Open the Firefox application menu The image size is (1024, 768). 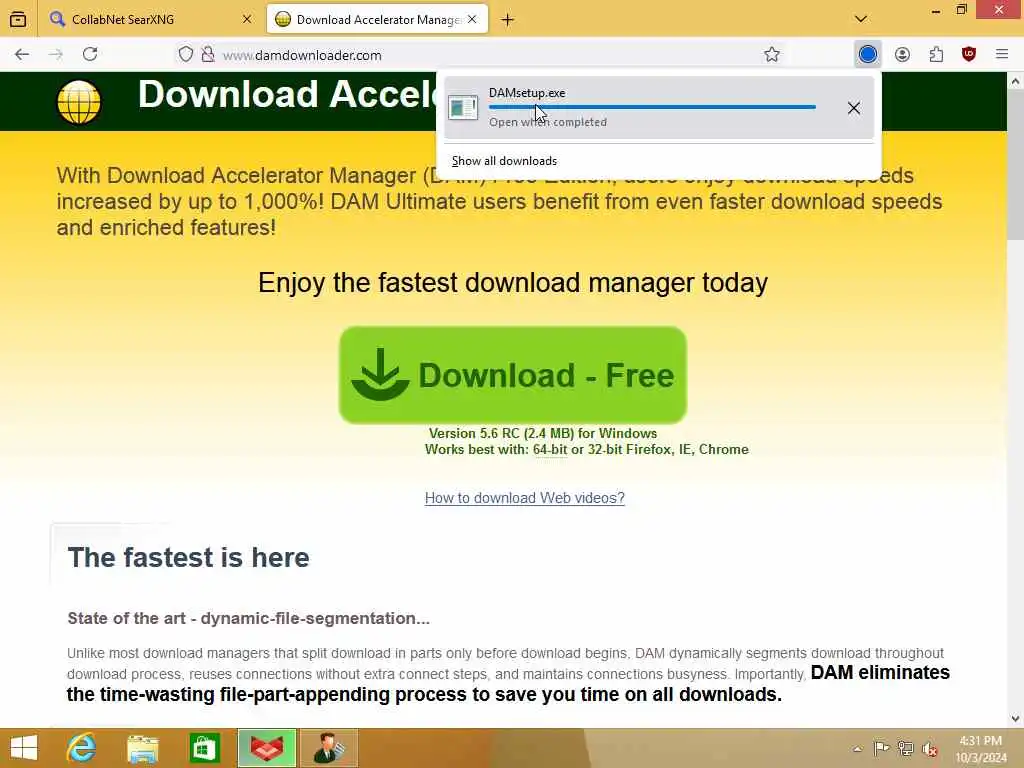[1002, 55]
